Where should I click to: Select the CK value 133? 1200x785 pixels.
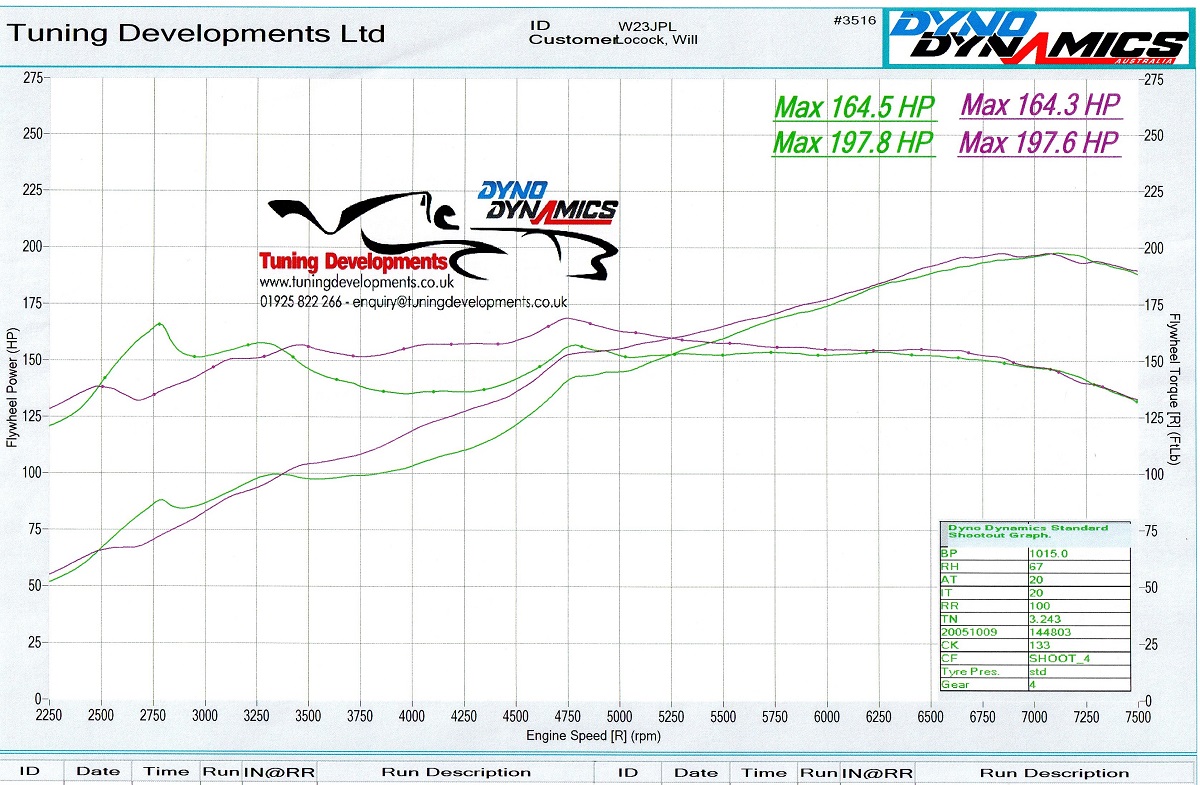tap(1039, 645)
